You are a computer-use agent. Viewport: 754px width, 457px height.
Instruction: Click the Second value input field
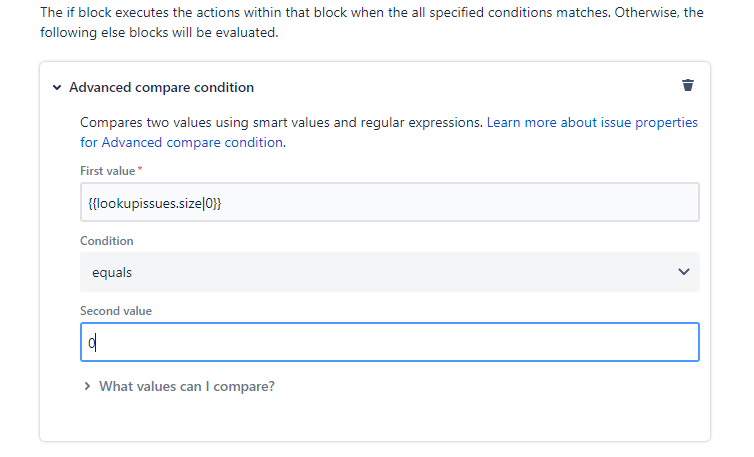[390, 342]
